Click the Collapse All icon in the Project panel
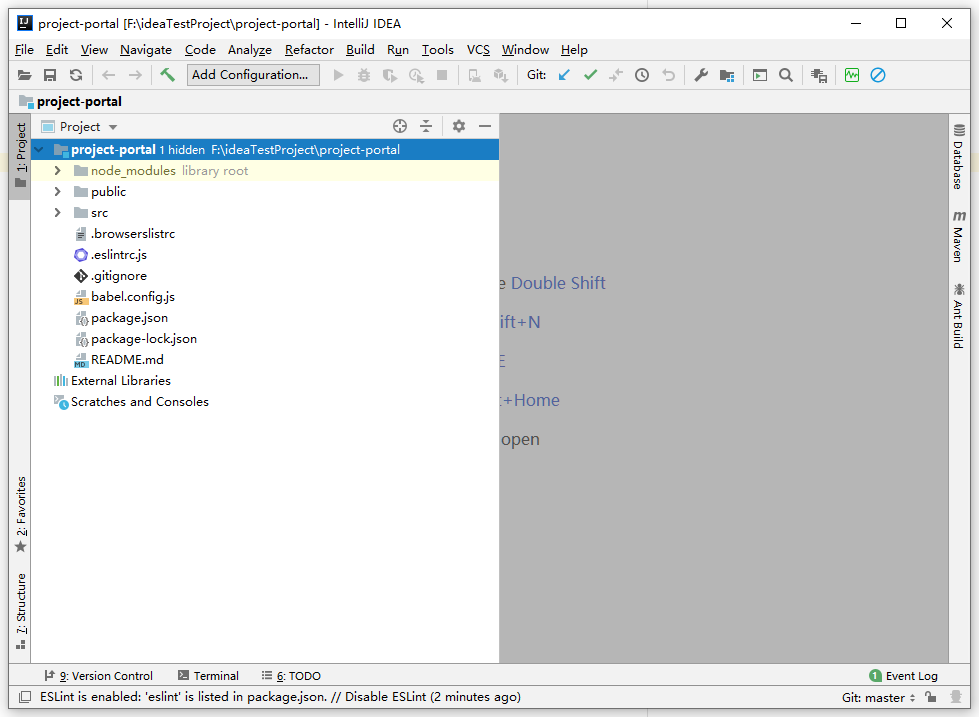Viewport: 979px width, 717px height. pyautogui.click(x=426, y=126)
